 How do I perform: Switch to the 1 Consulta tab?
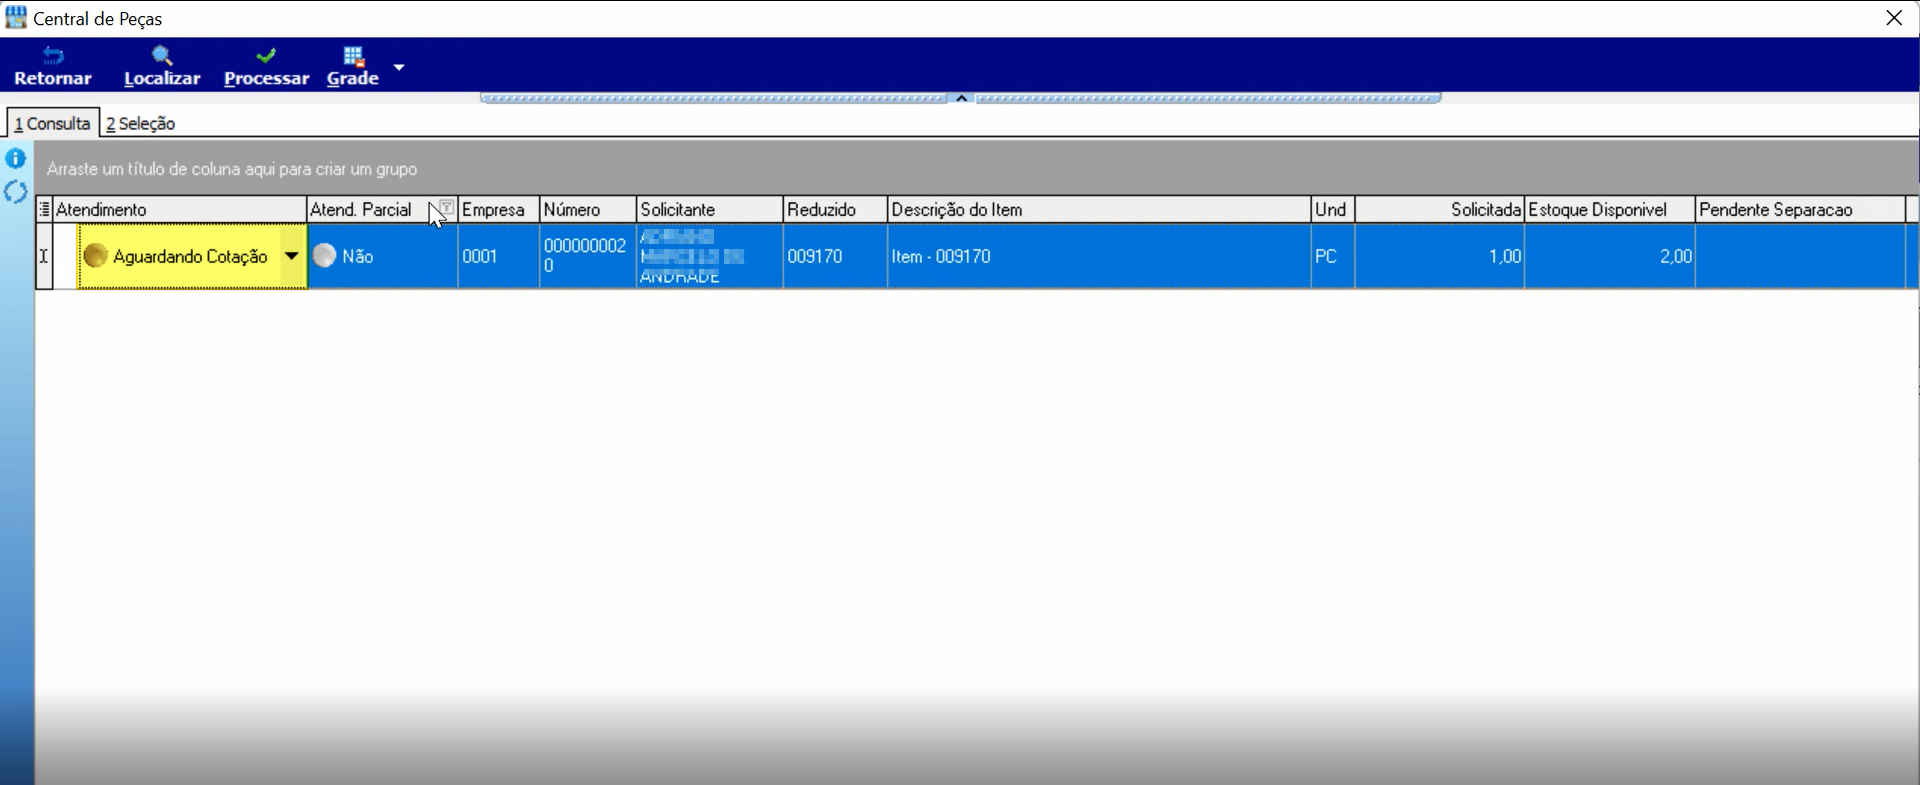click(53, 123)
